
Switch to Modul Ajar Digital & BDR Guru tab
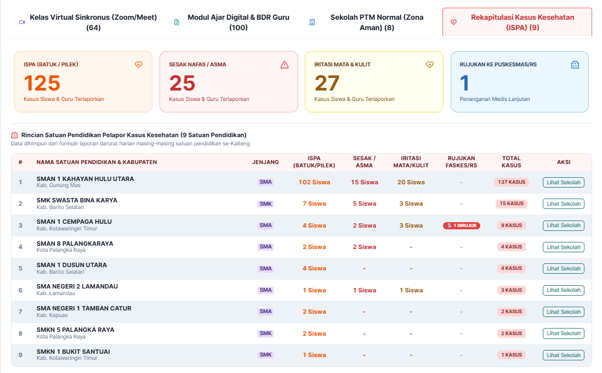[232, 22]
